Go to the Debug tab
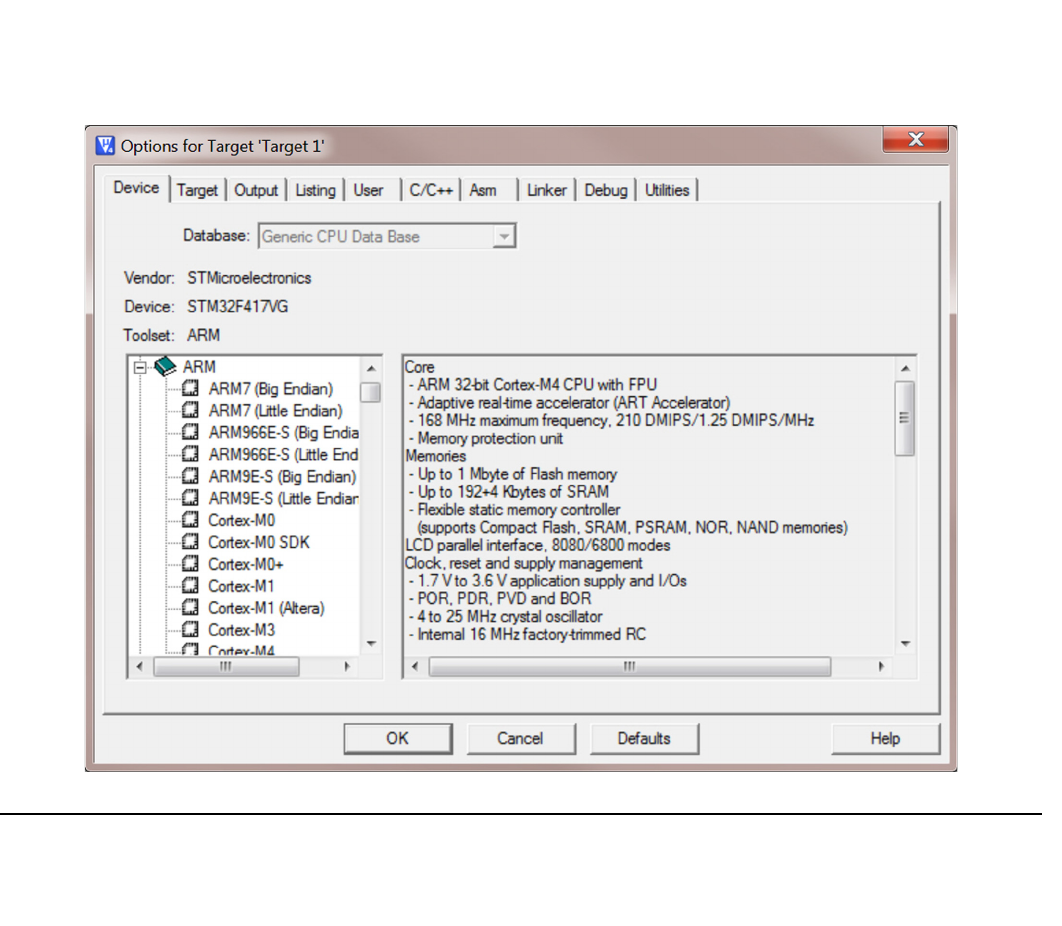The height and width of the screenshot is (926, 1062). point(606,190)
